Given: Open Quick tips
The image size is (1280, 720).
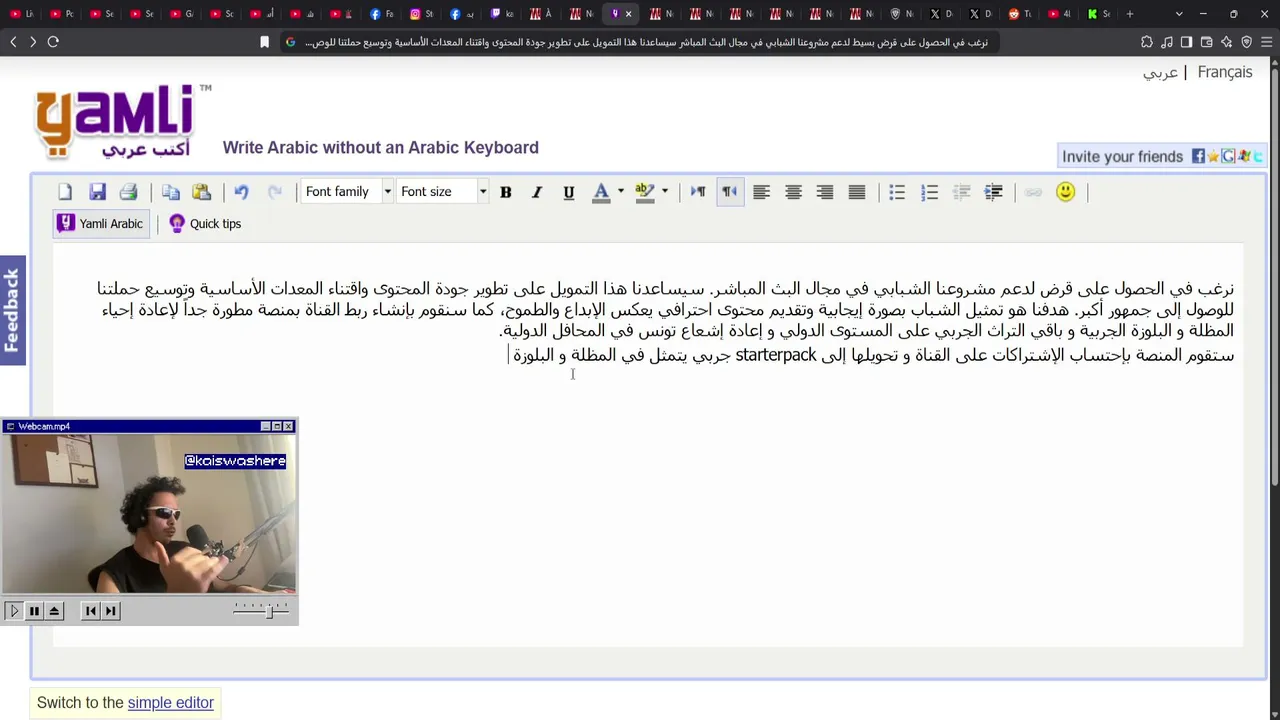Looking at the screenshot, I should tap(205, 224).
